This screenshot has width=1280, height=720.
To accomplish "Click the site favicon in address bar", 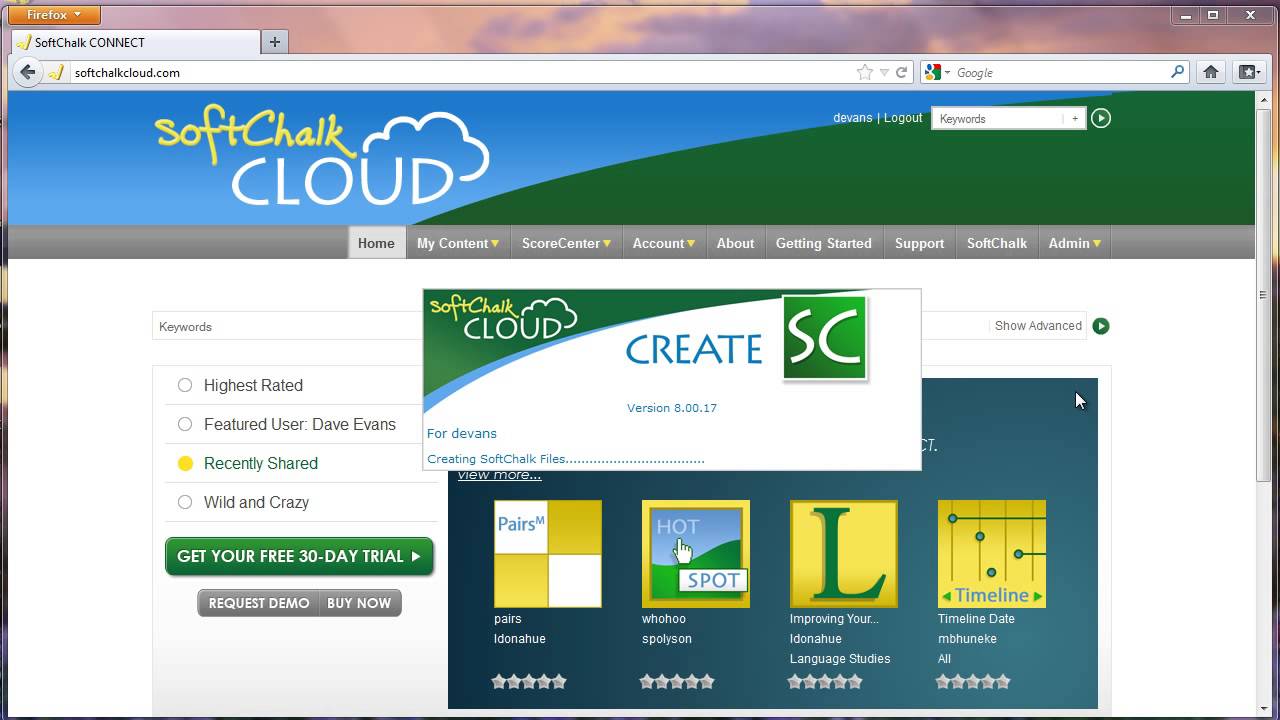I will click(57, 72).
